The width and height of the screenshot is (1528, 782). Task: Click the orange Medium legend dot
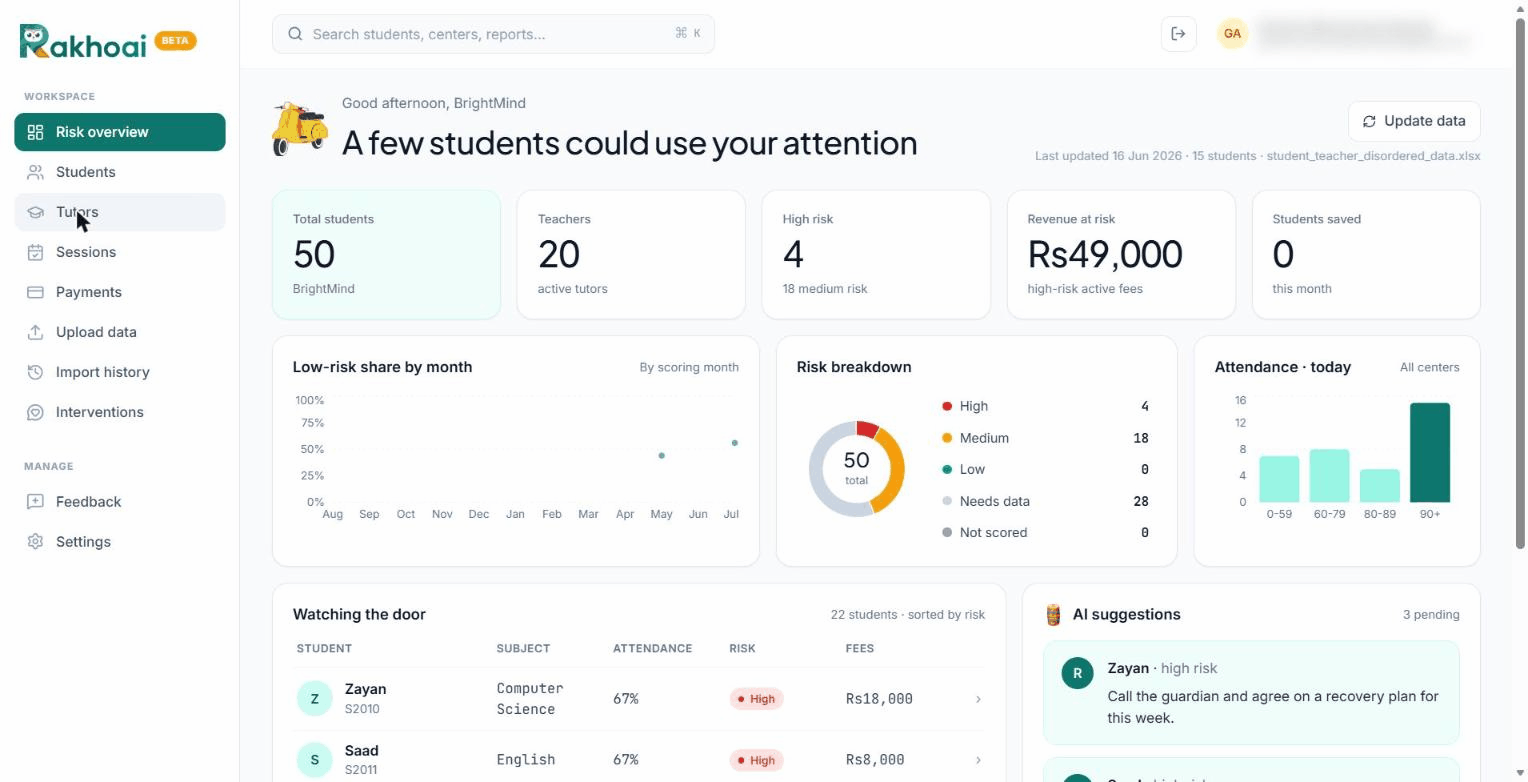947,438
